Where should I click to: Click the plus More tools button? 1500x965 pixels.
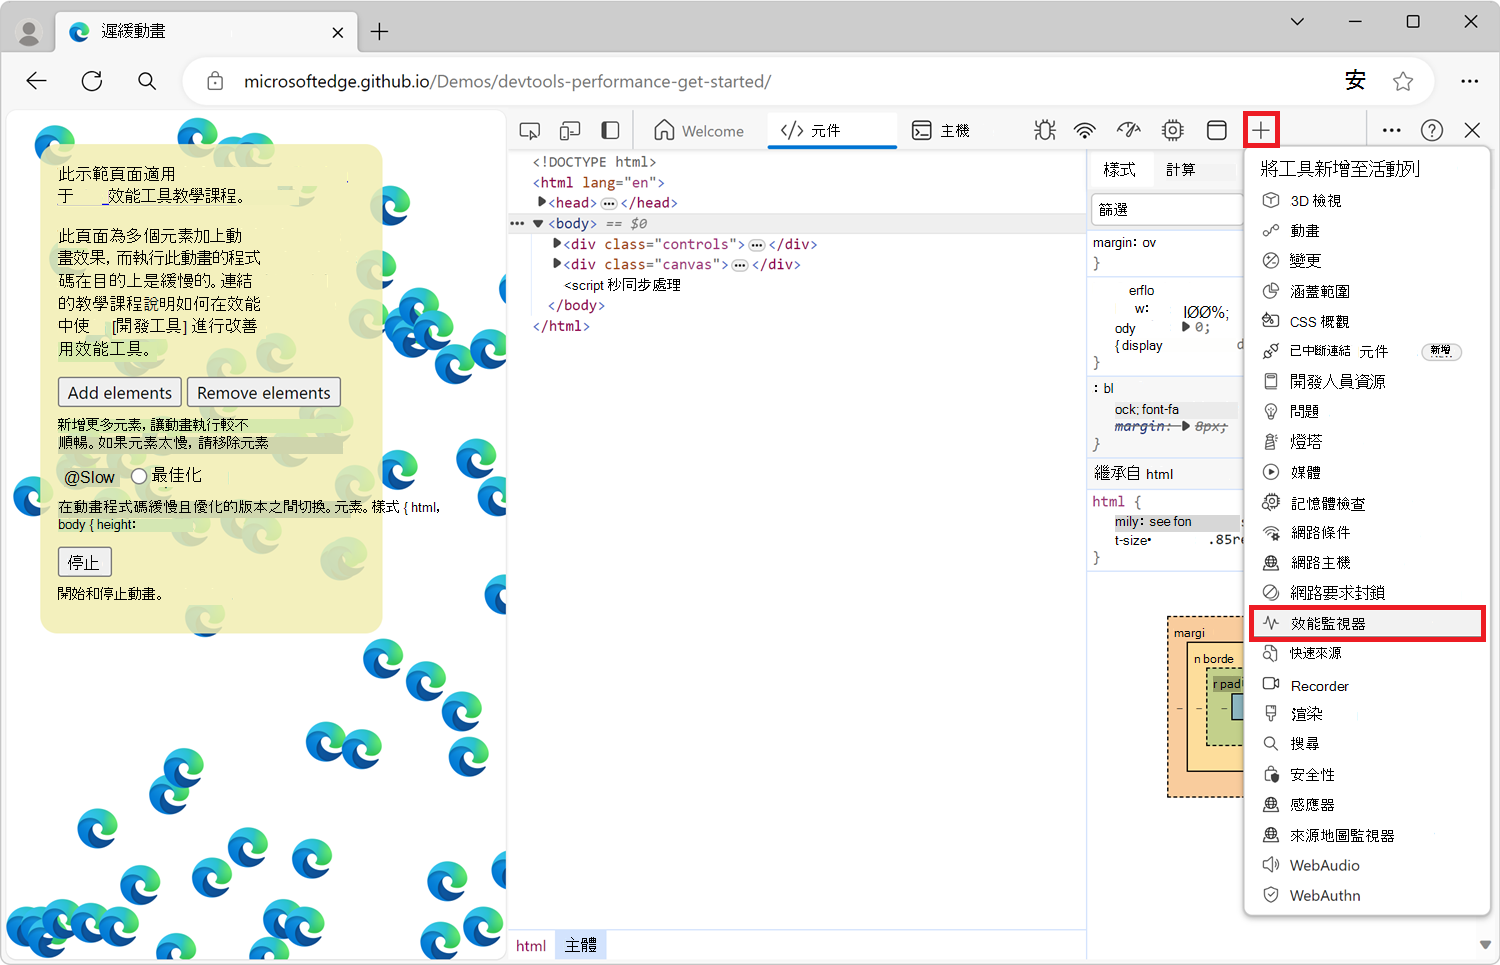click(x=1261, y=130)
